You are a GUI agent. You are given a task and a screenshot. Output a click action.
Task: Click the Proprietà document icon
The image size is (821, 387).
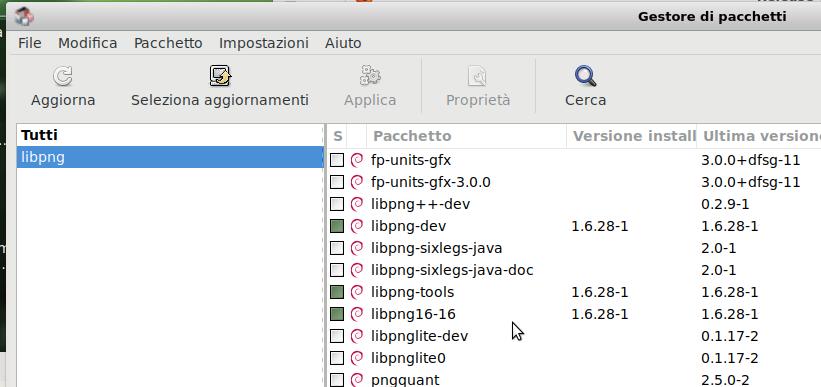click(478, 76)
